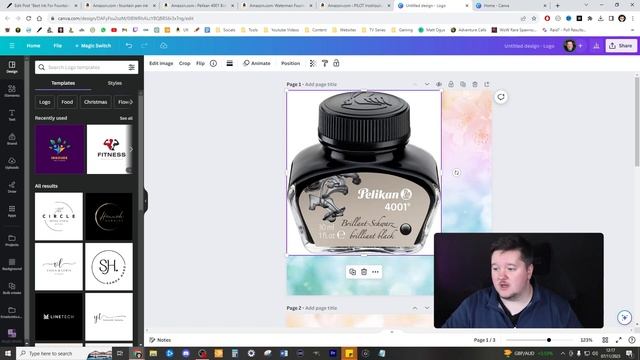Image resolution: width=640 pixels, height=360 pixels.
Task: Enter fullscreen present mode
Action: pyautogui.click(x=619, y=340)
